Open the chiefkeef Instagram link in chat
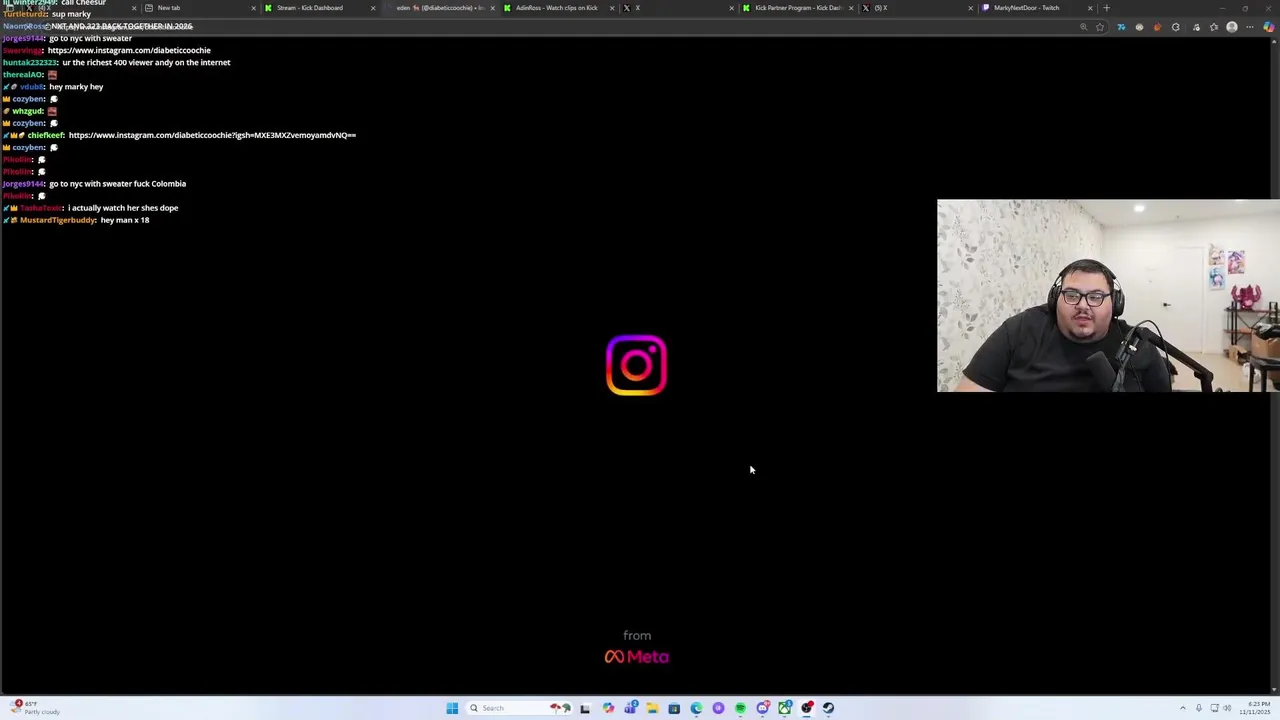Viewport: 1280px width, 720px height. [x=212, y=135]
